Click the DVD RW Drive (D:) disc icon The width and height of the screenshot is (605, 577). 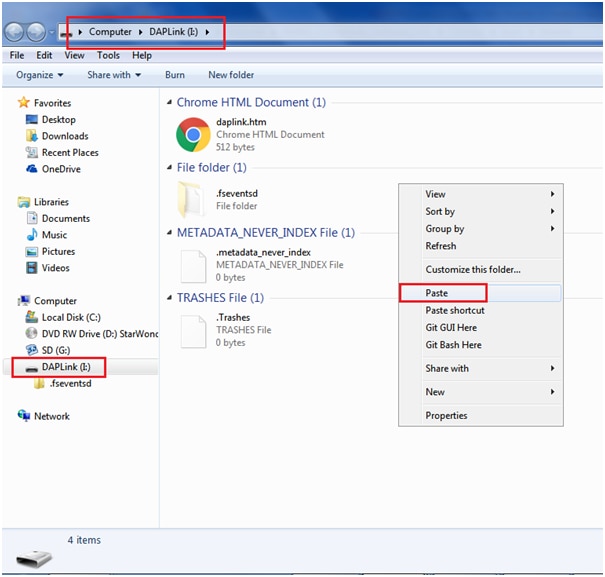(31, 333)
